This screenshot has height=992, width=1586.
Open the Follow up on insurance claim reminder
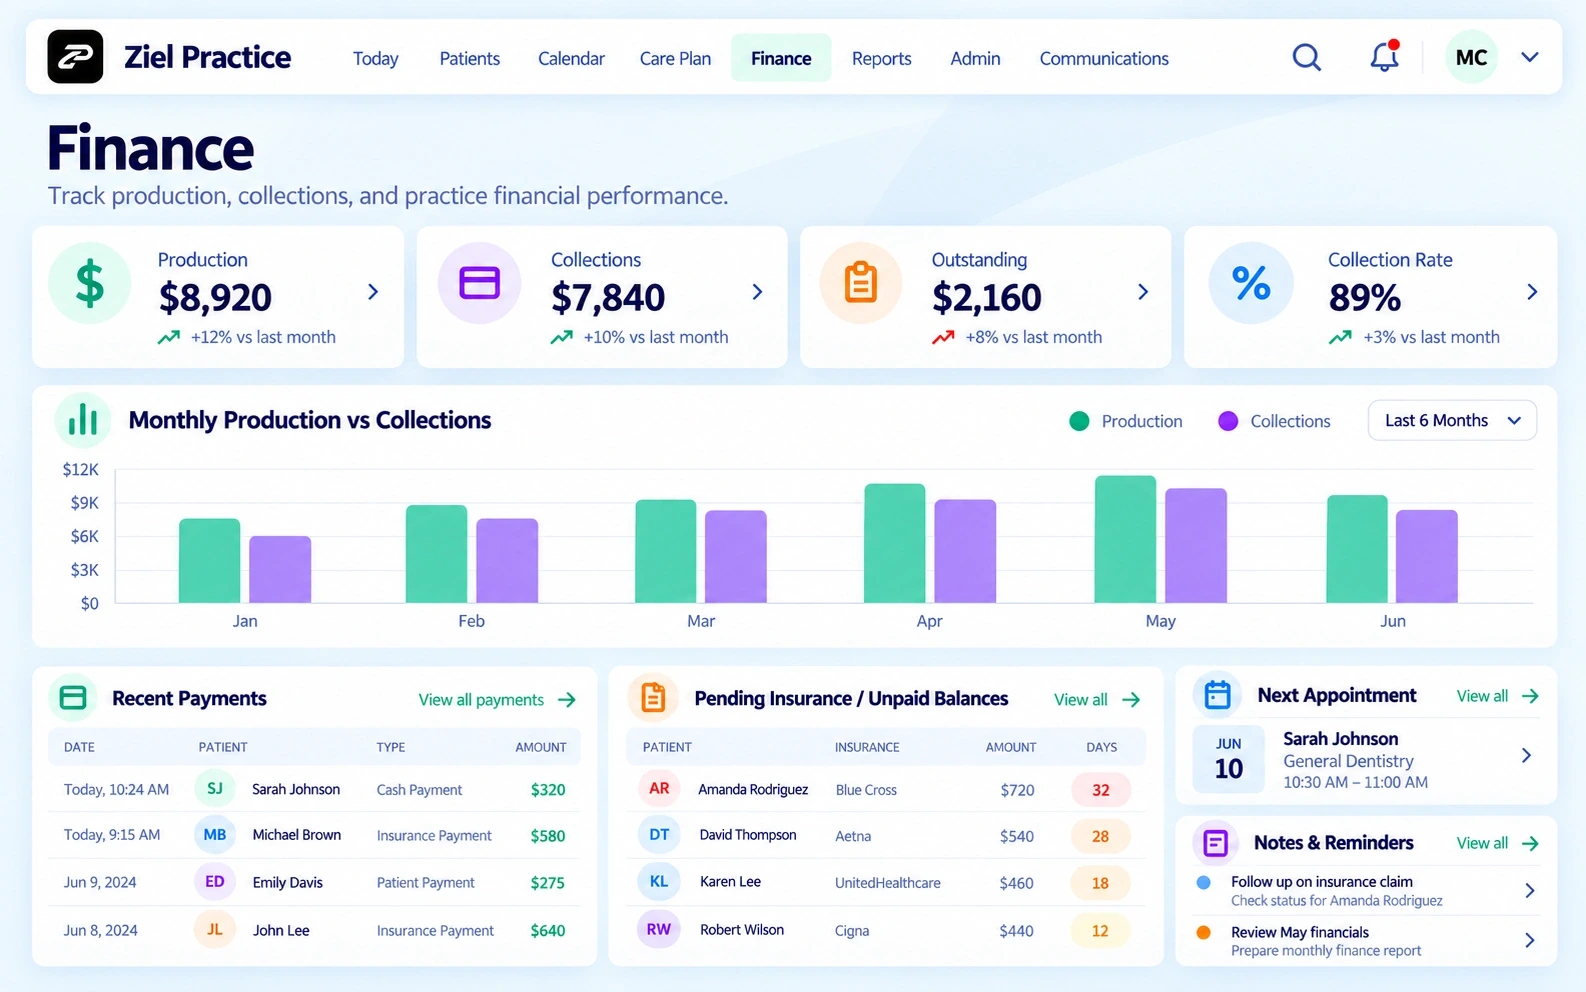(1366, 890)
